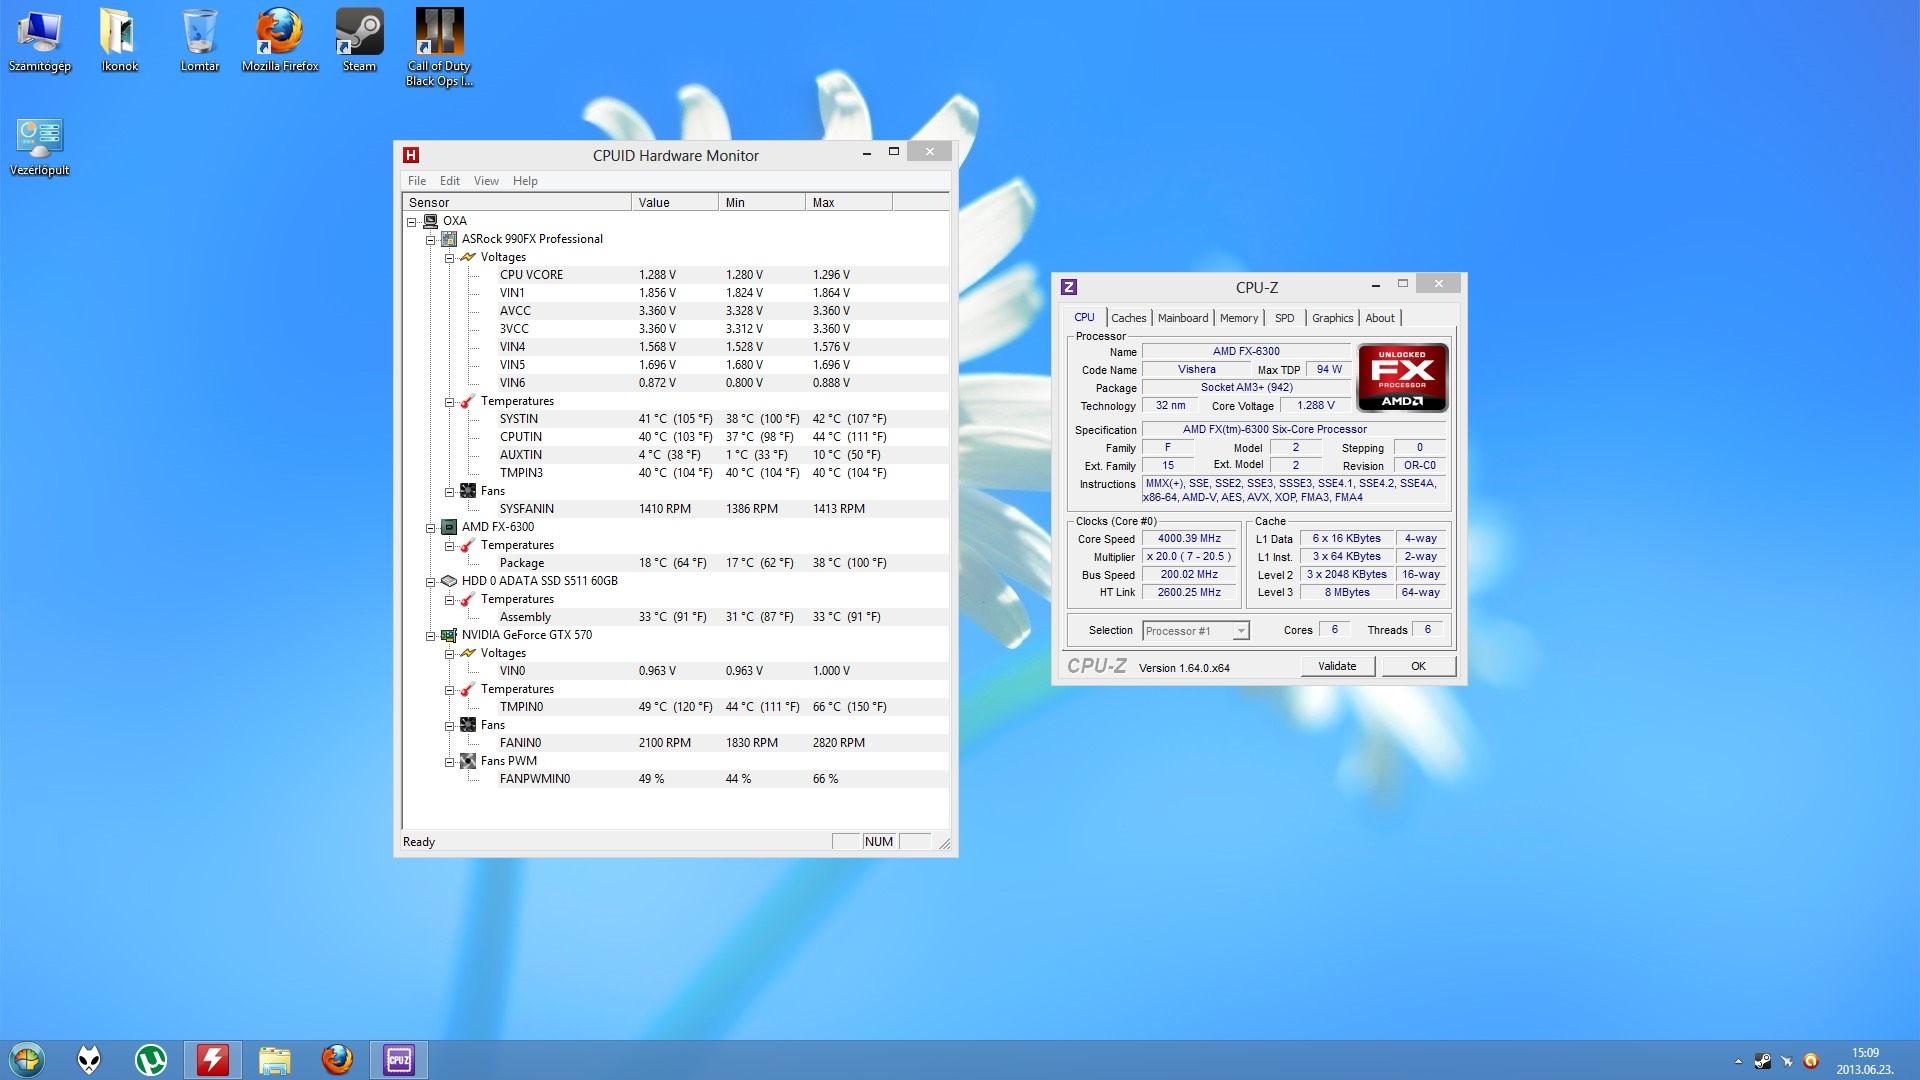1920x1080 pixels.
Task: Collapse the AMD FX-6300 node
Action: coord(430,527)
